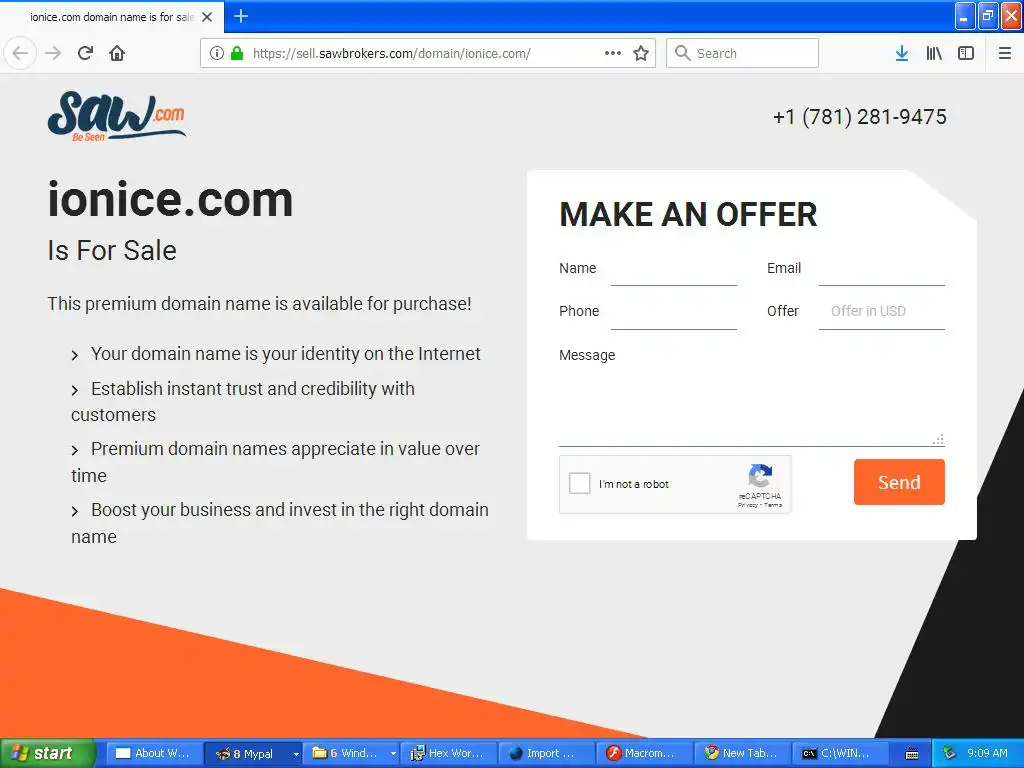
Task: Open the hamburger application menu
Action: (1004, 53)
